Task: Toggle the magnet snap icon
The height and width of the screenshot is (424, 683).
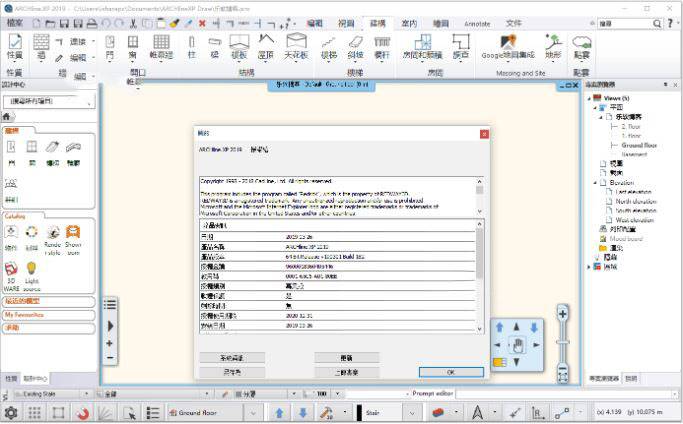Action: pos(83,412)
